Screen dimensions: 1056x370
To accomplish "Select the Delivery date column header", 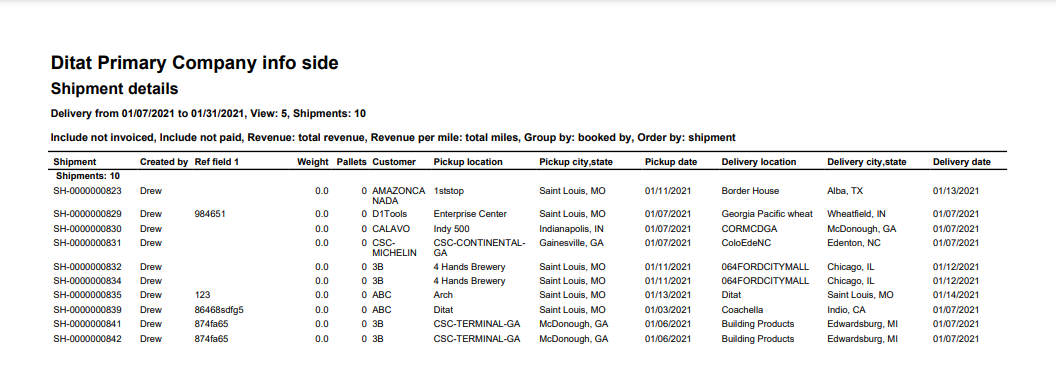I will pos(962,162).
